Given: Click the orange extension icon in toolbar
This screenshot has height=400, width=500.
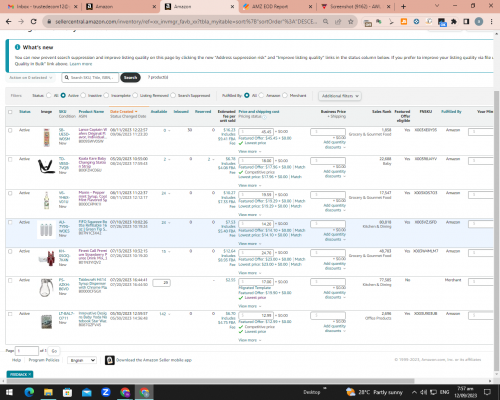Looking at the screenshot, I should coord(404,22).
